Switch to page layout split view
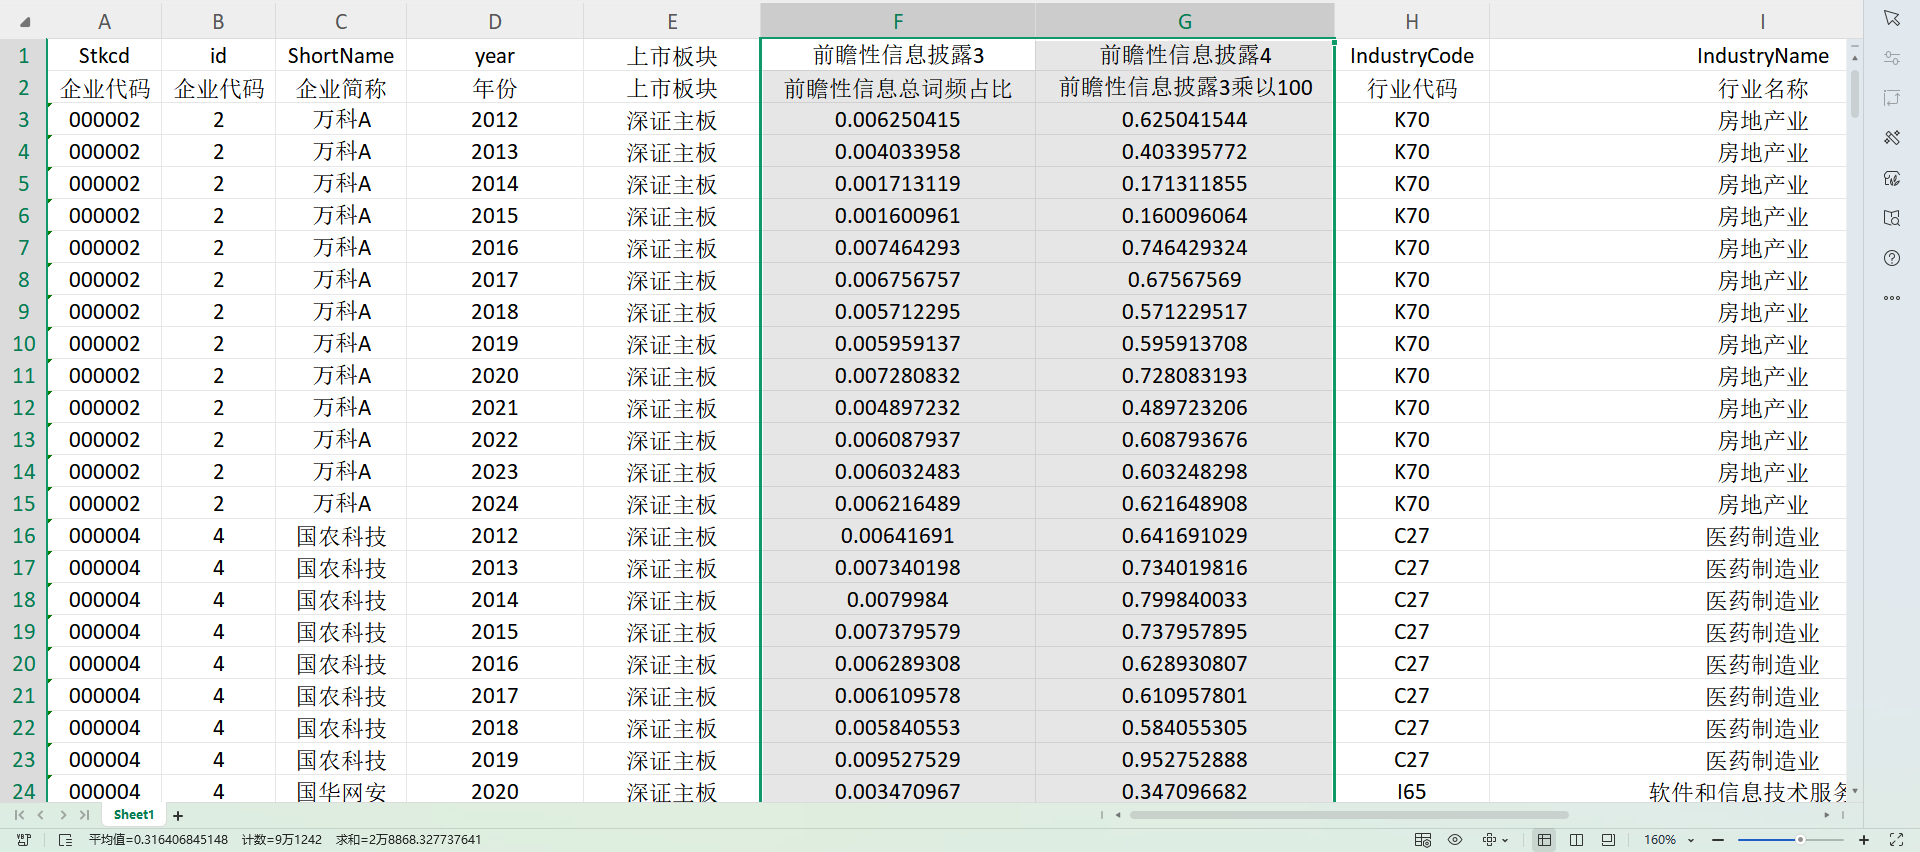This screenshot has height=852, width=1920. [x=1576, y=840]
